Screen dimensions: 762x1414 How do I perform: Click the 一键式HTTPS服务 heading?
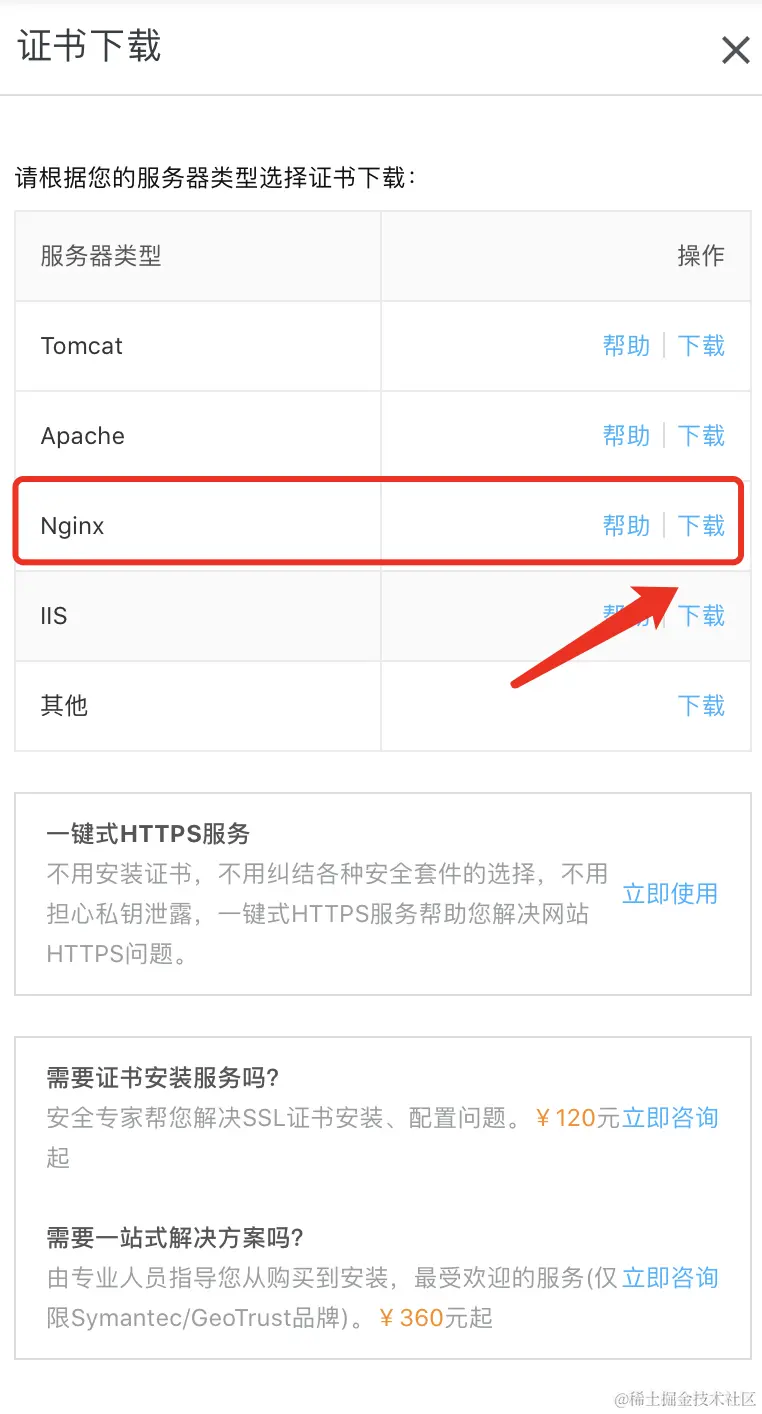click(148, 834)
